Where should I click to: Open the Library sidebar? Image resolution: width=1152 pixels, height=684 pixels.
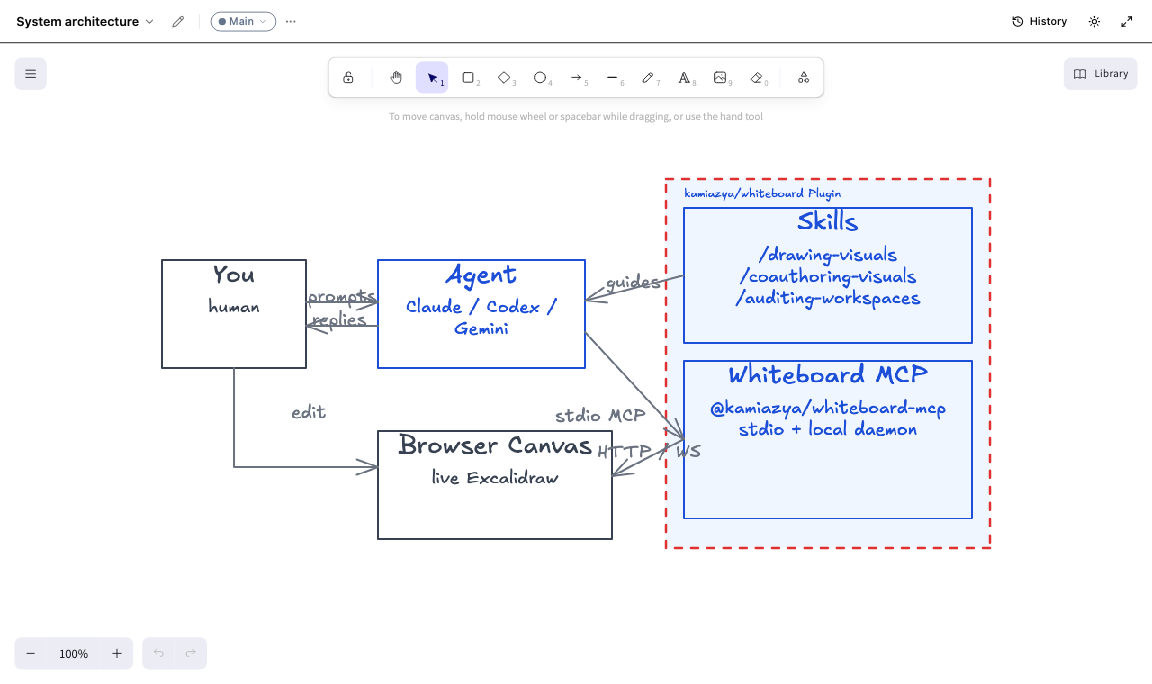(1101, 74)
